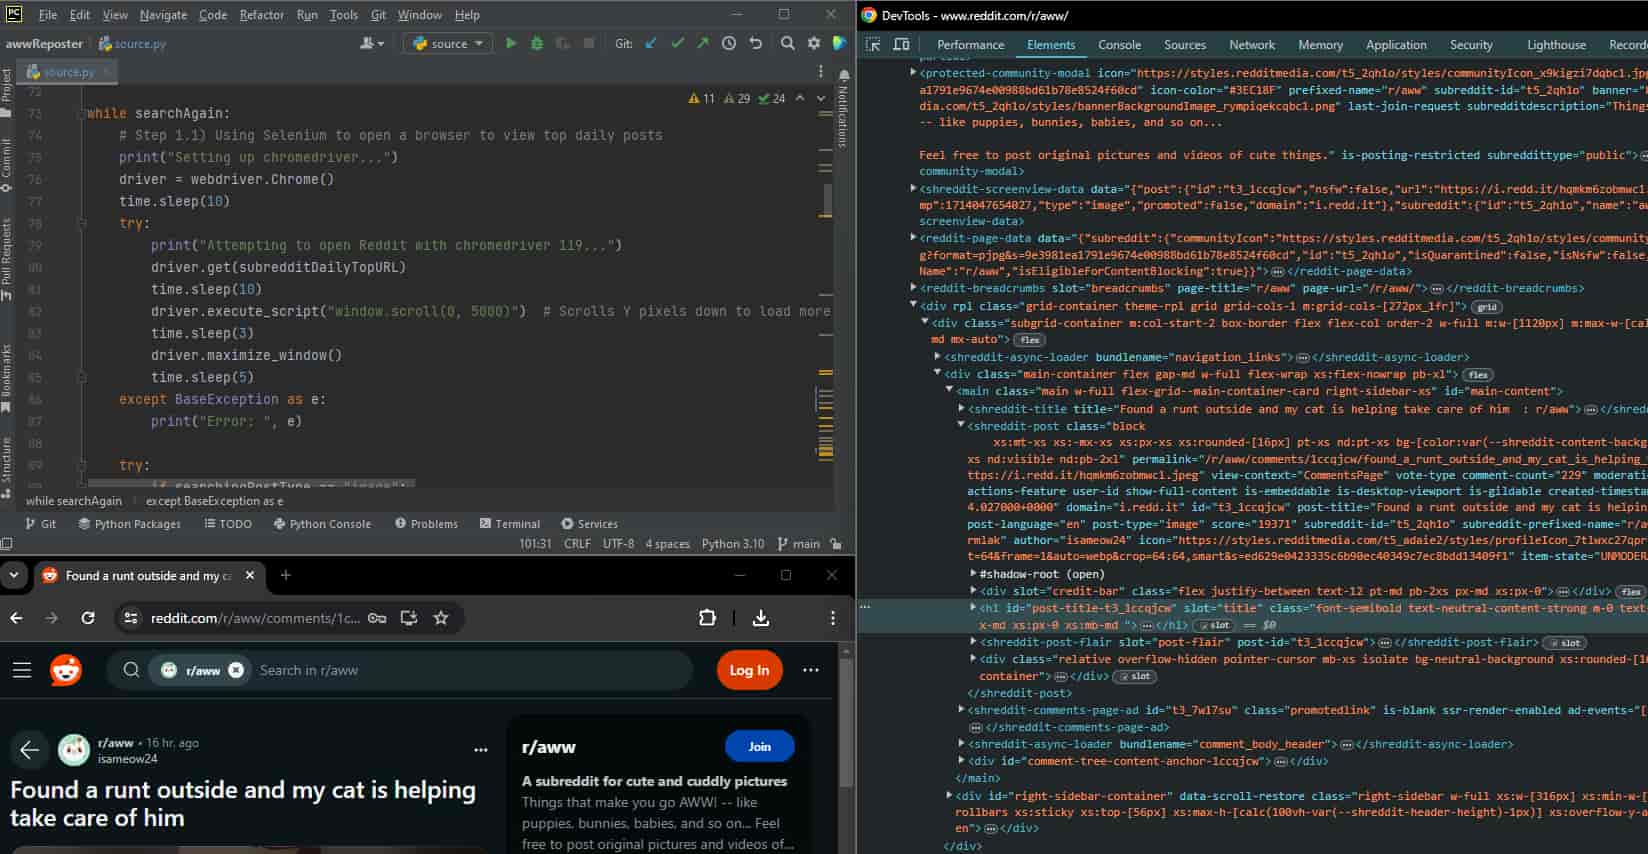Click the password manager key icon in the address bar

pyautogui.click(x=377, y=618)
